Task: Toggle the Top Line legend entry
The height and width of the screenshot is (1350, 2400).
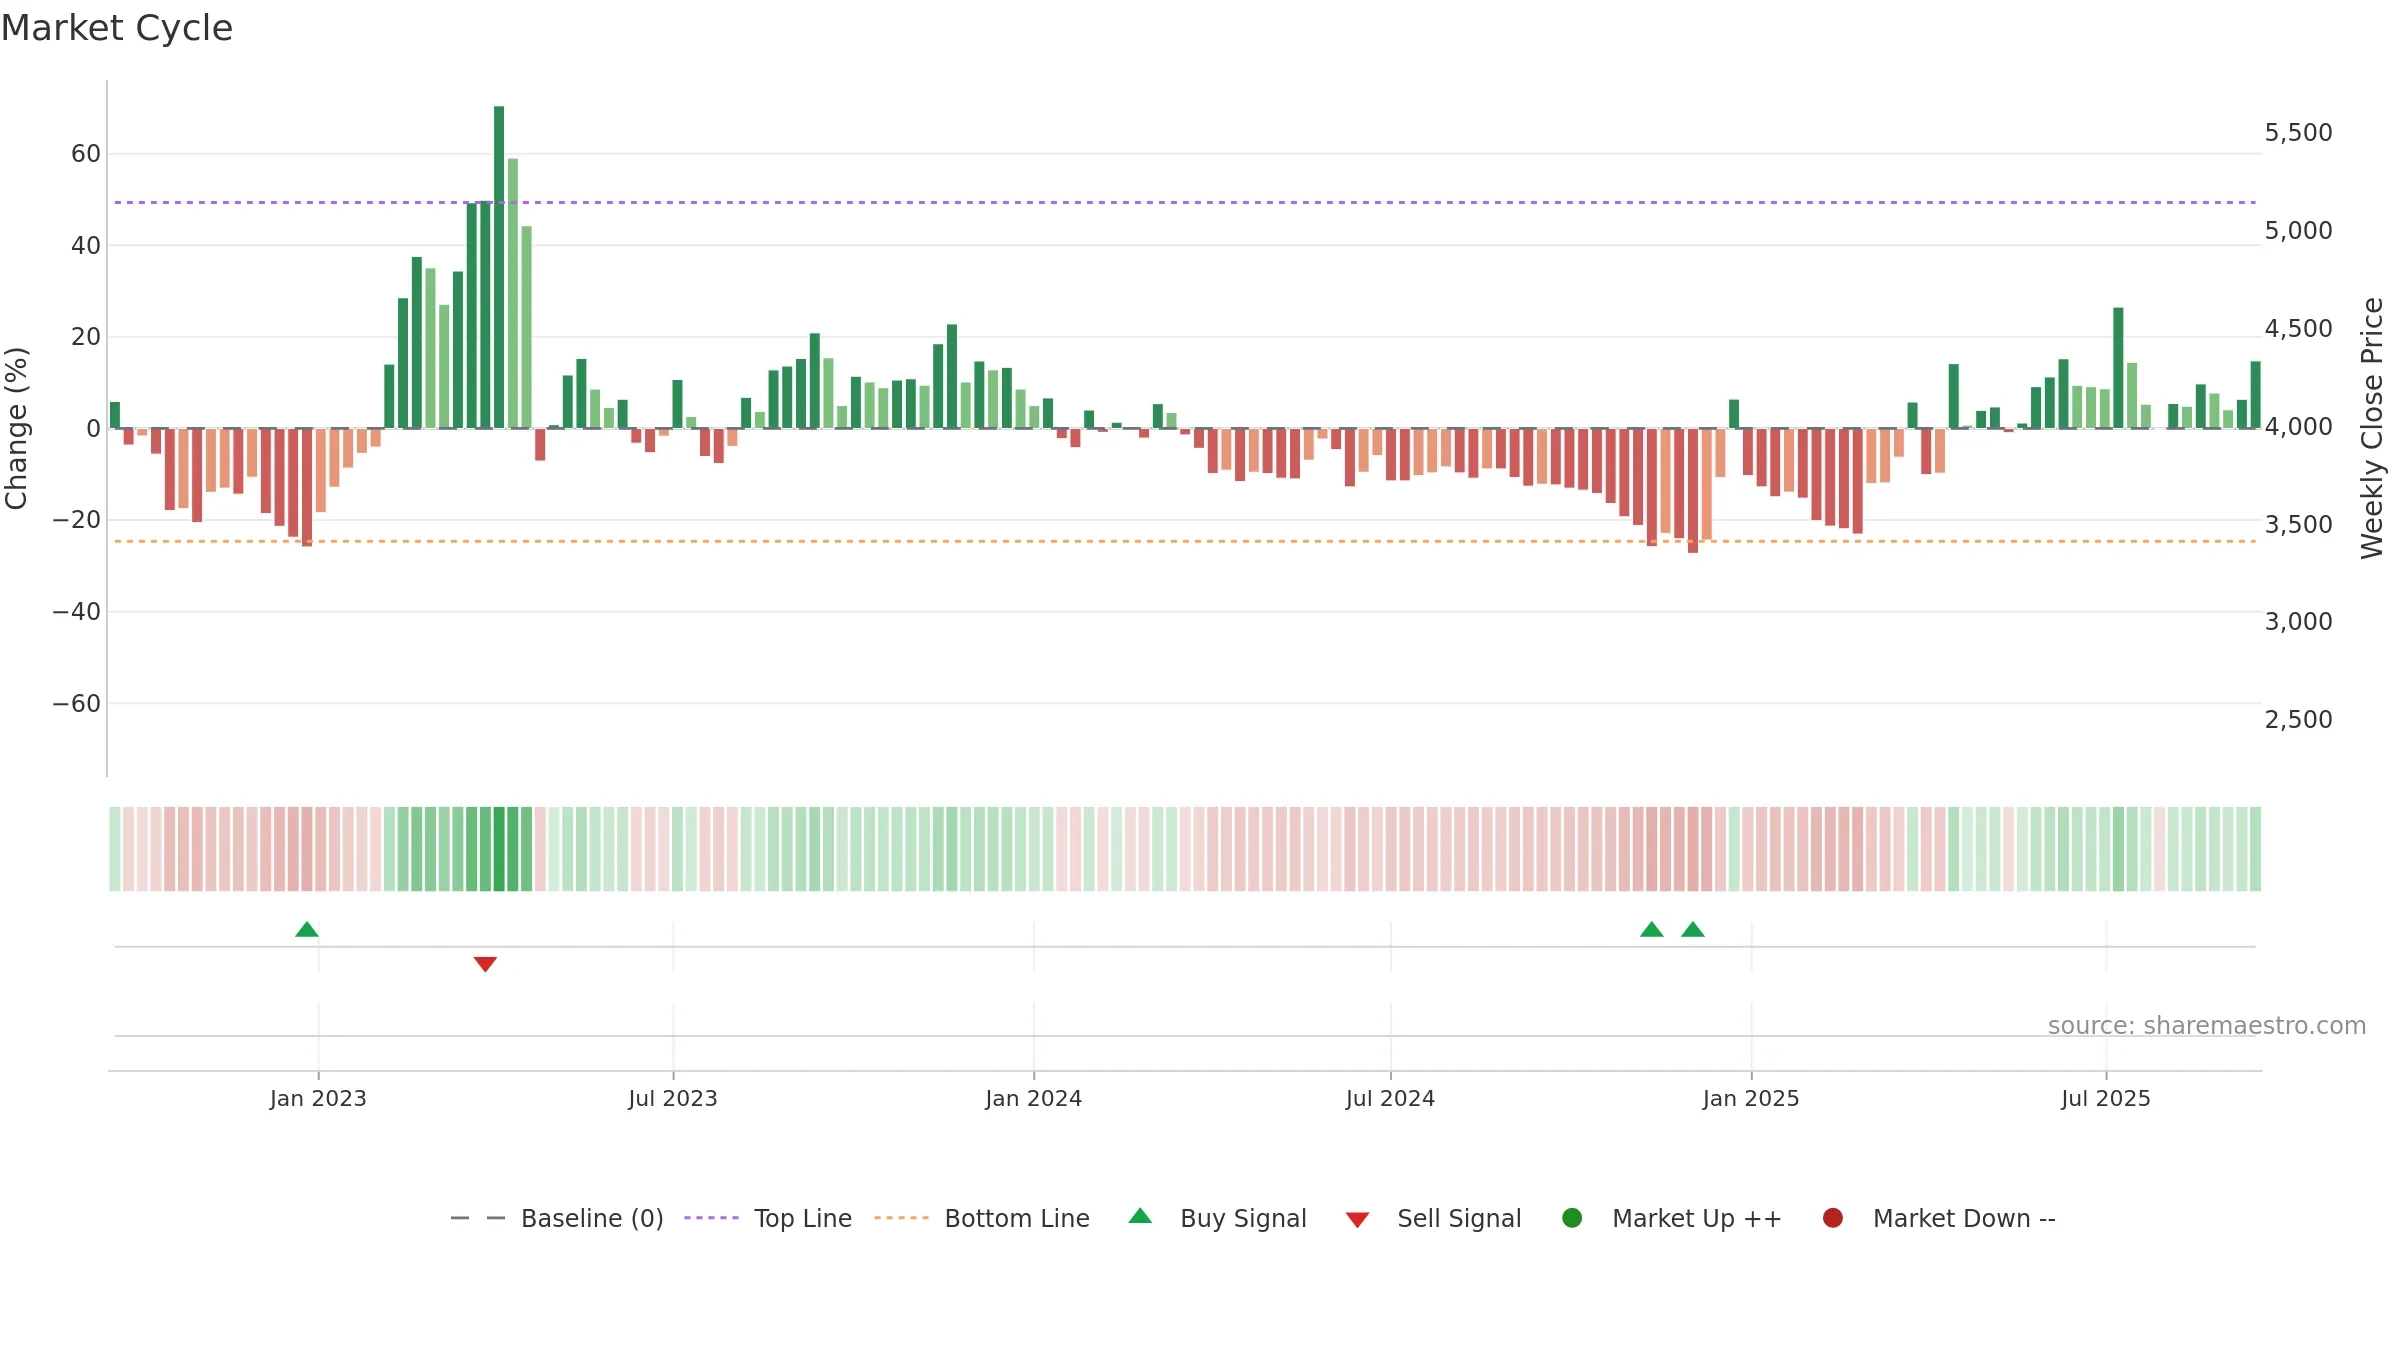Action: coord(768,1218)
